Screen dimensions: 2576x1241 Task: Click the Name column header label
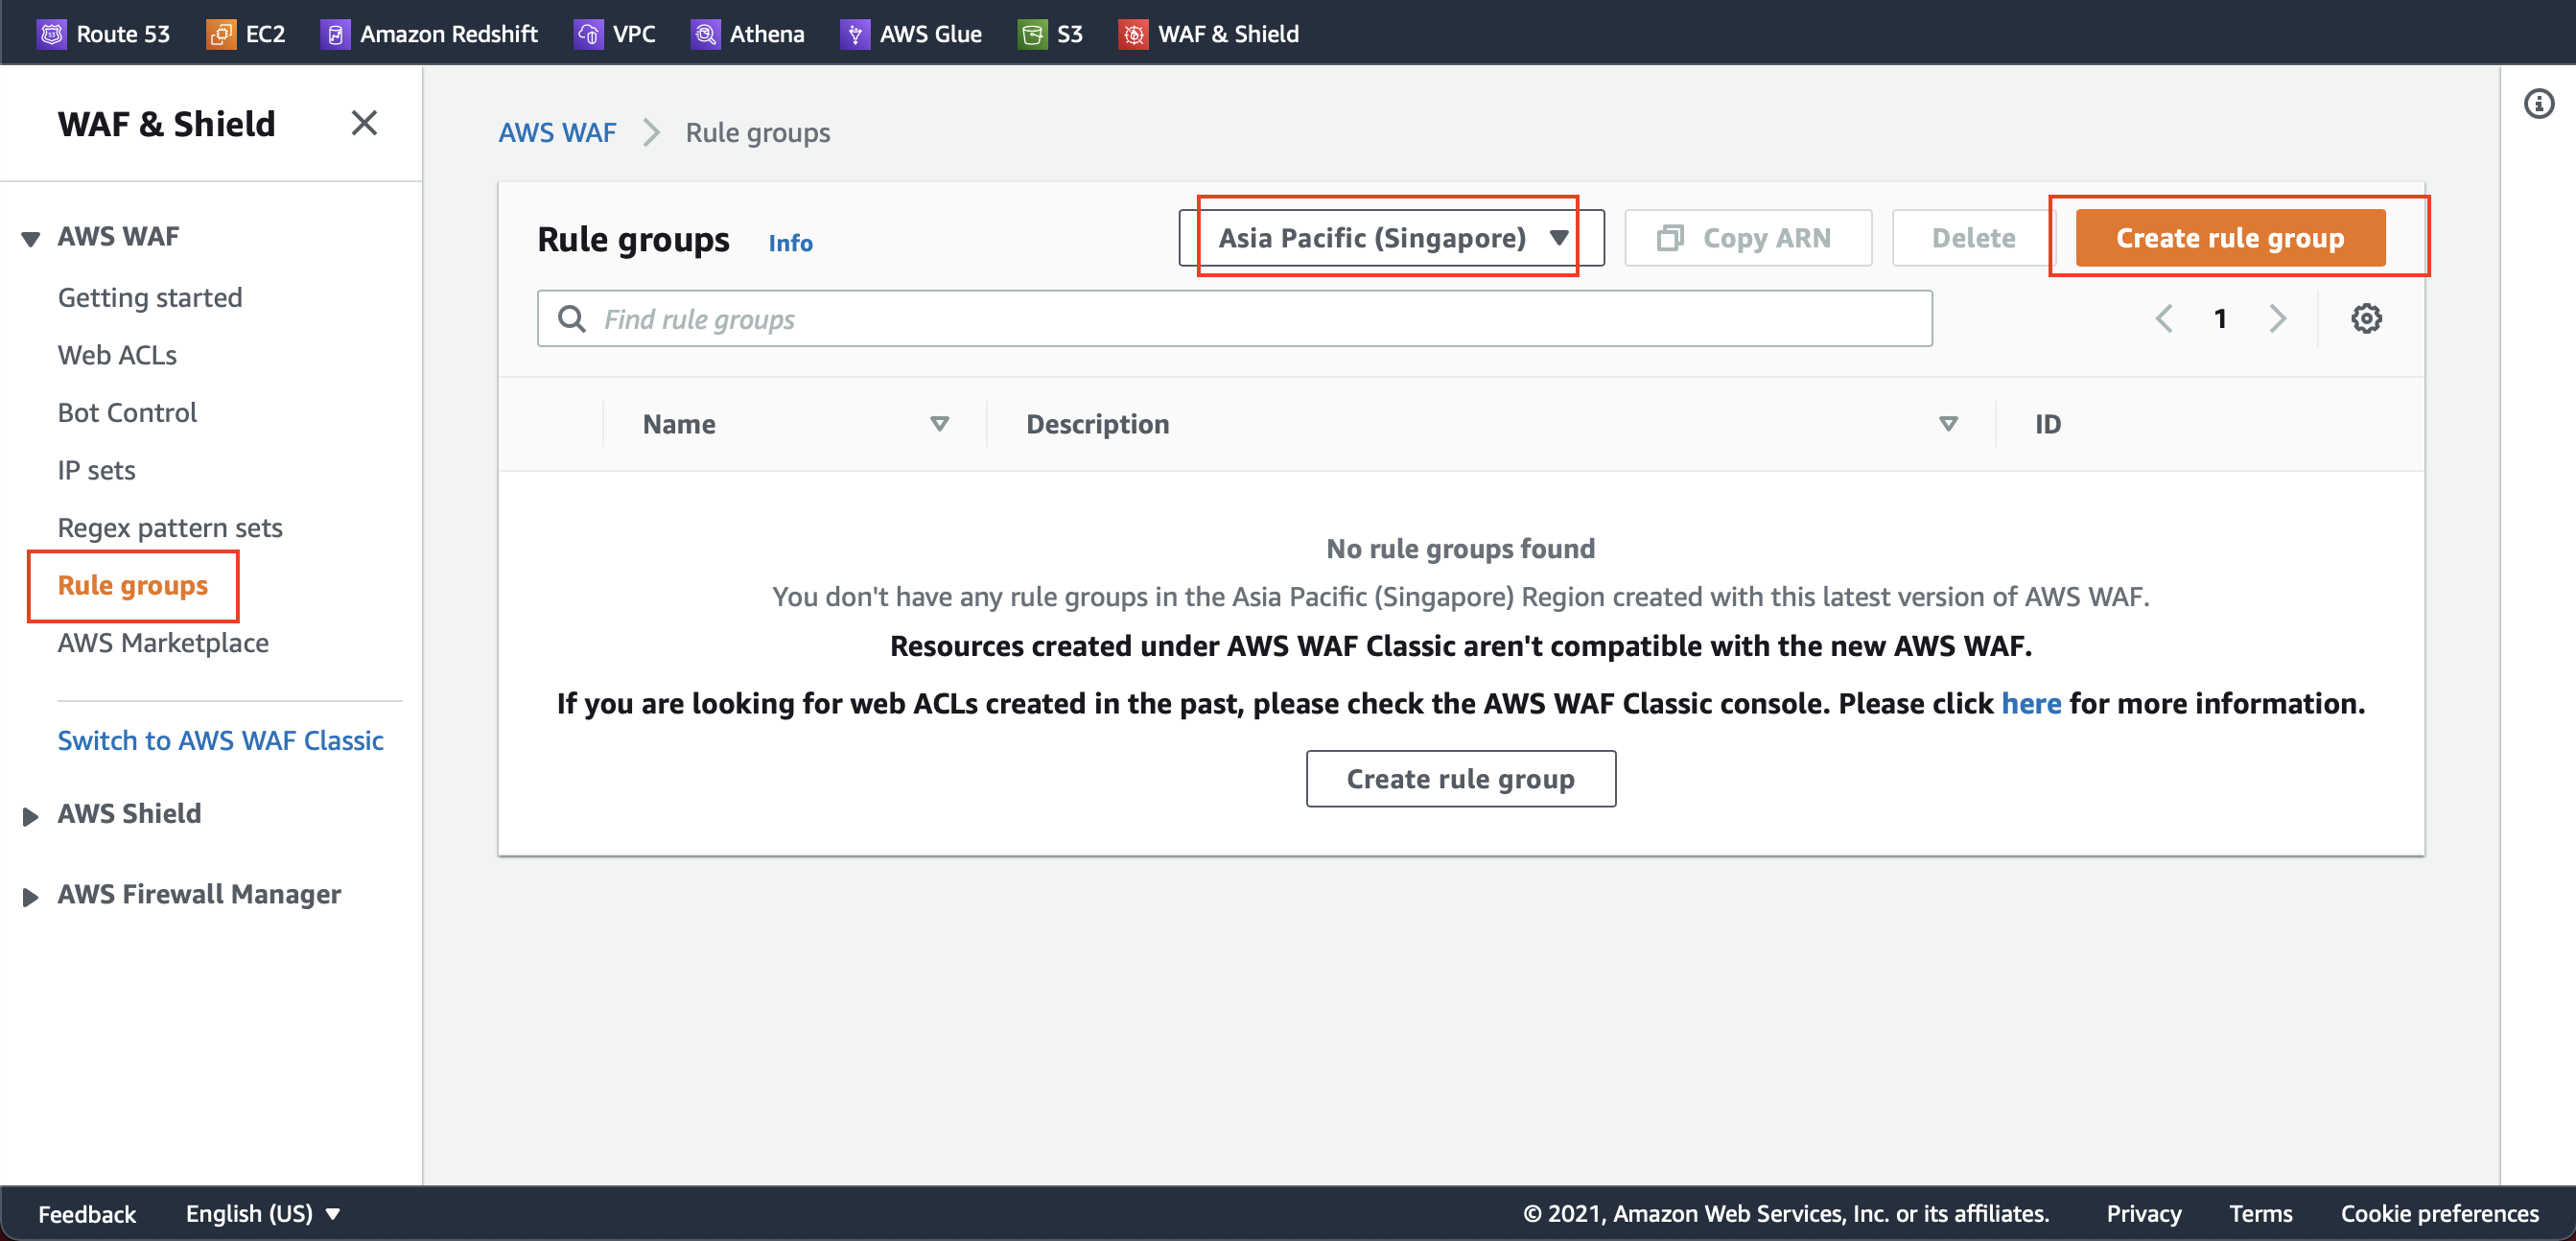679,424
